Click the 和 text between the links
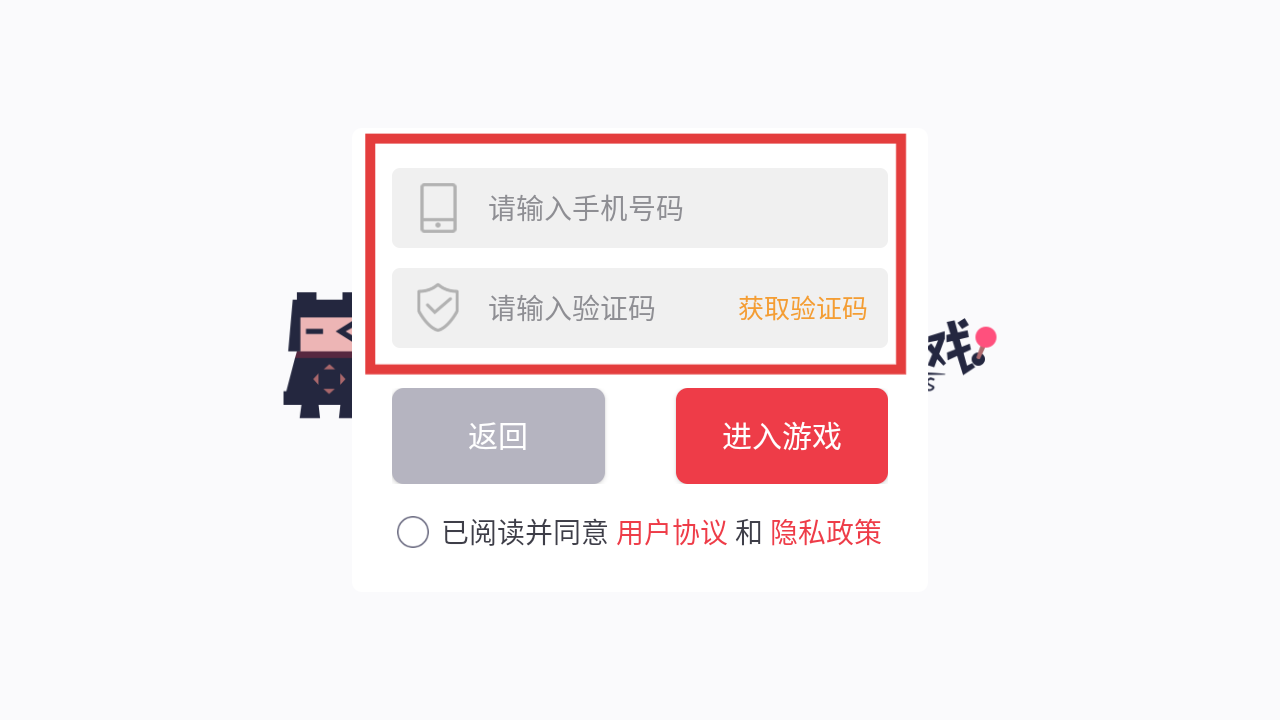Viewport: 1280px width, 720px height. coord(749,532)
